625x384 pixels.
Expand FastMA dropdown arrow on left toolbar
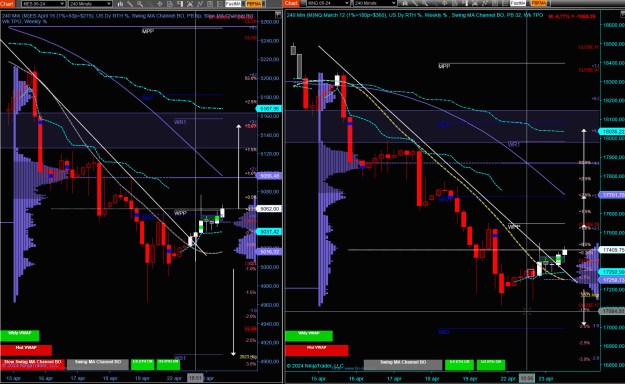point(243,4)
